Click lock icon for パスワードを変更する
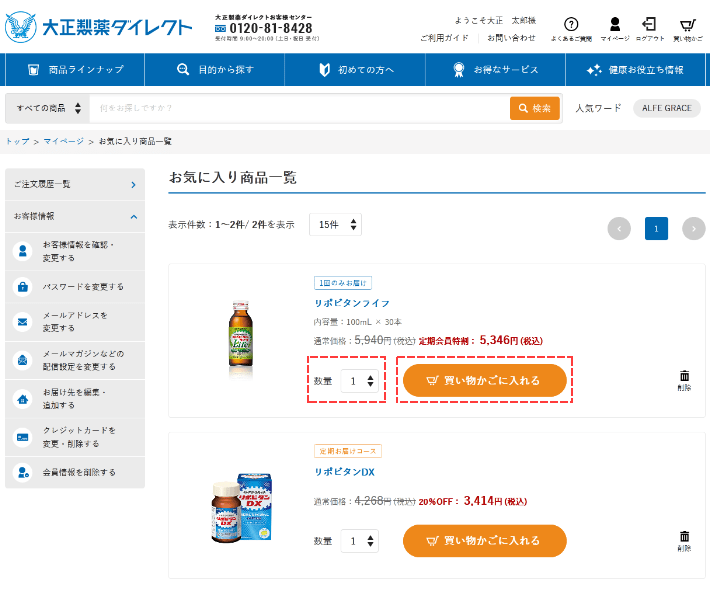Image resolution: width=710 pixels, height=601 pixels. 22,287
